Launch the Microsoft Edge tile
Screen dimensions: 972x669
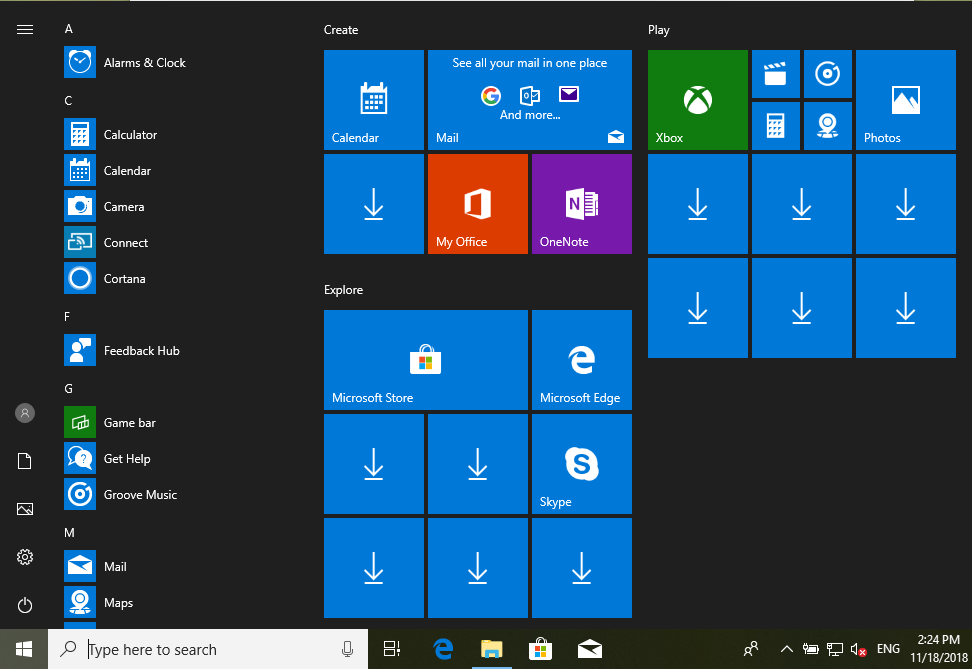pos(581,360)
